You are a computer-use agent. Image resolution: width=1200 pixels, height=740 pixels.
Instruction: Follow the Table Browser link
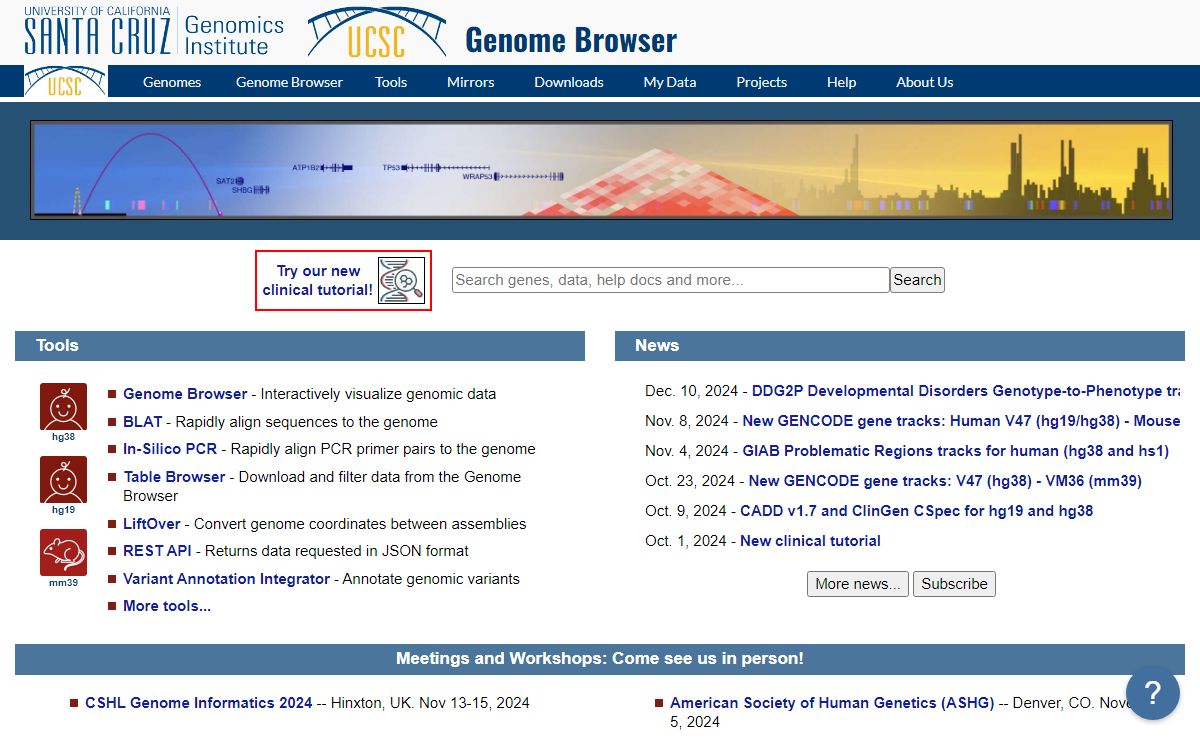[x=174, y=477]
